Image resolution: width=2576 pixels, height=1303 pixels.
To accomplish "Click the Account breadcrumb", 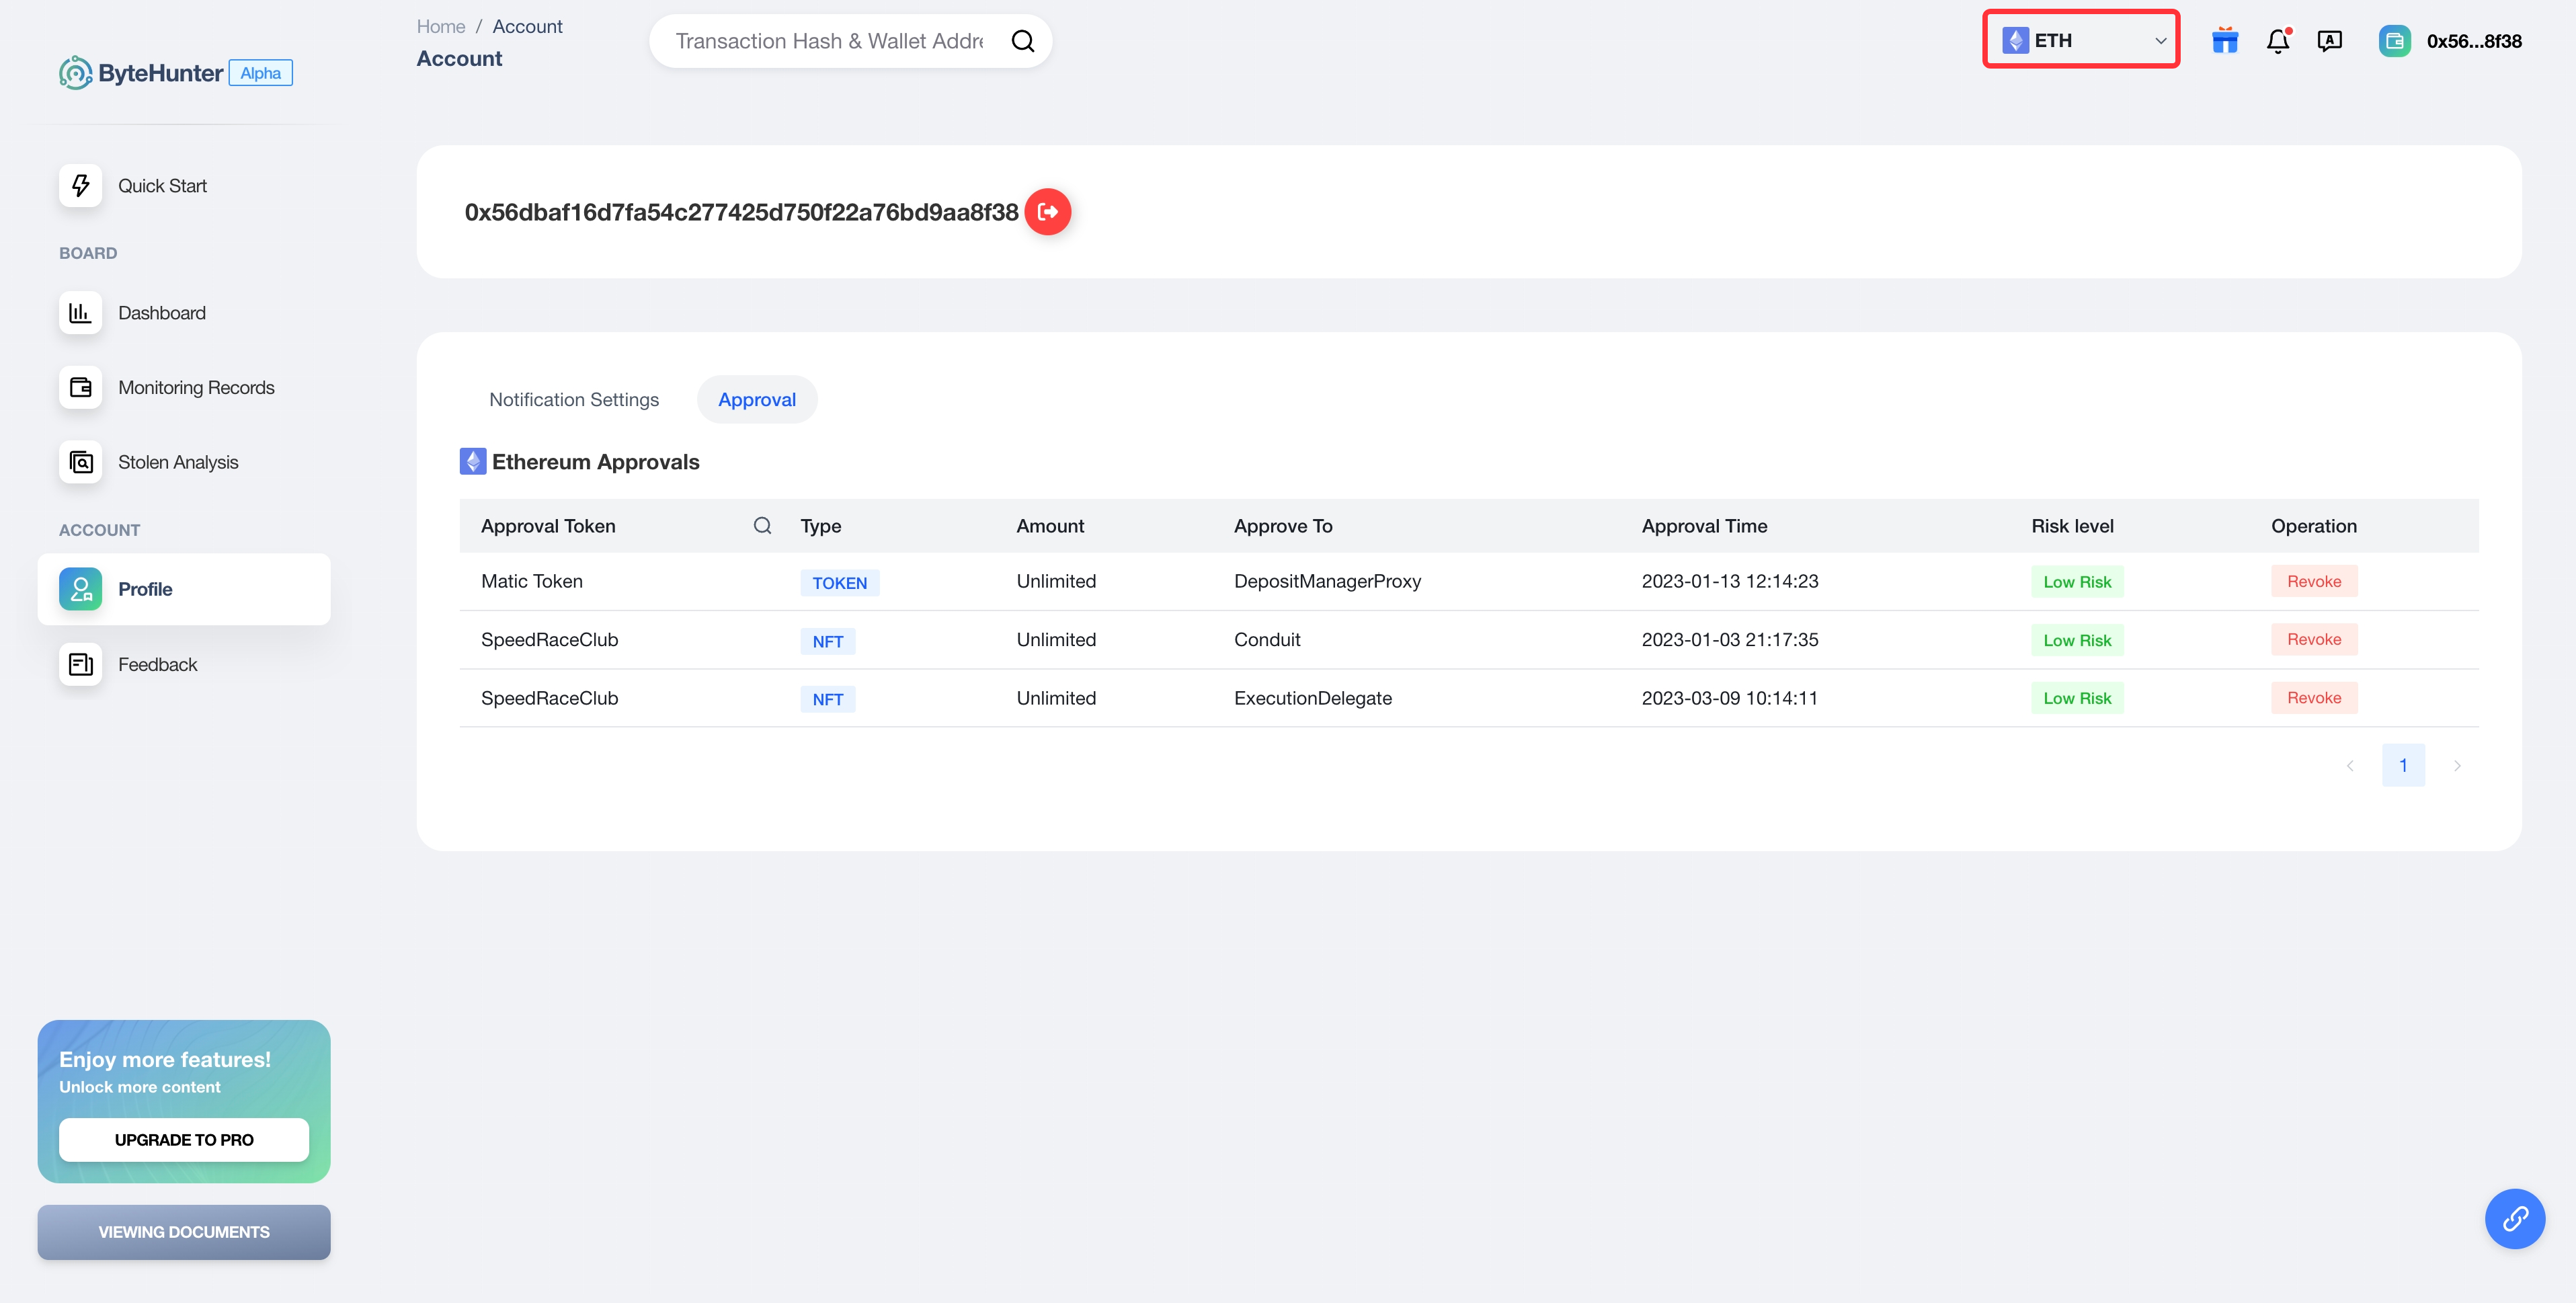I will [527, 27].
